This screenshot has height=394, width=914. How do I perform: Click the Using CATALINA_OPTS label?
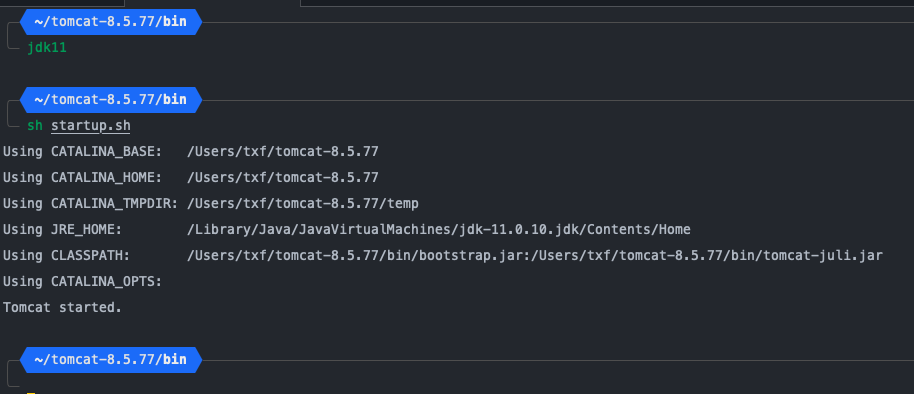click(x=82, y=282)
